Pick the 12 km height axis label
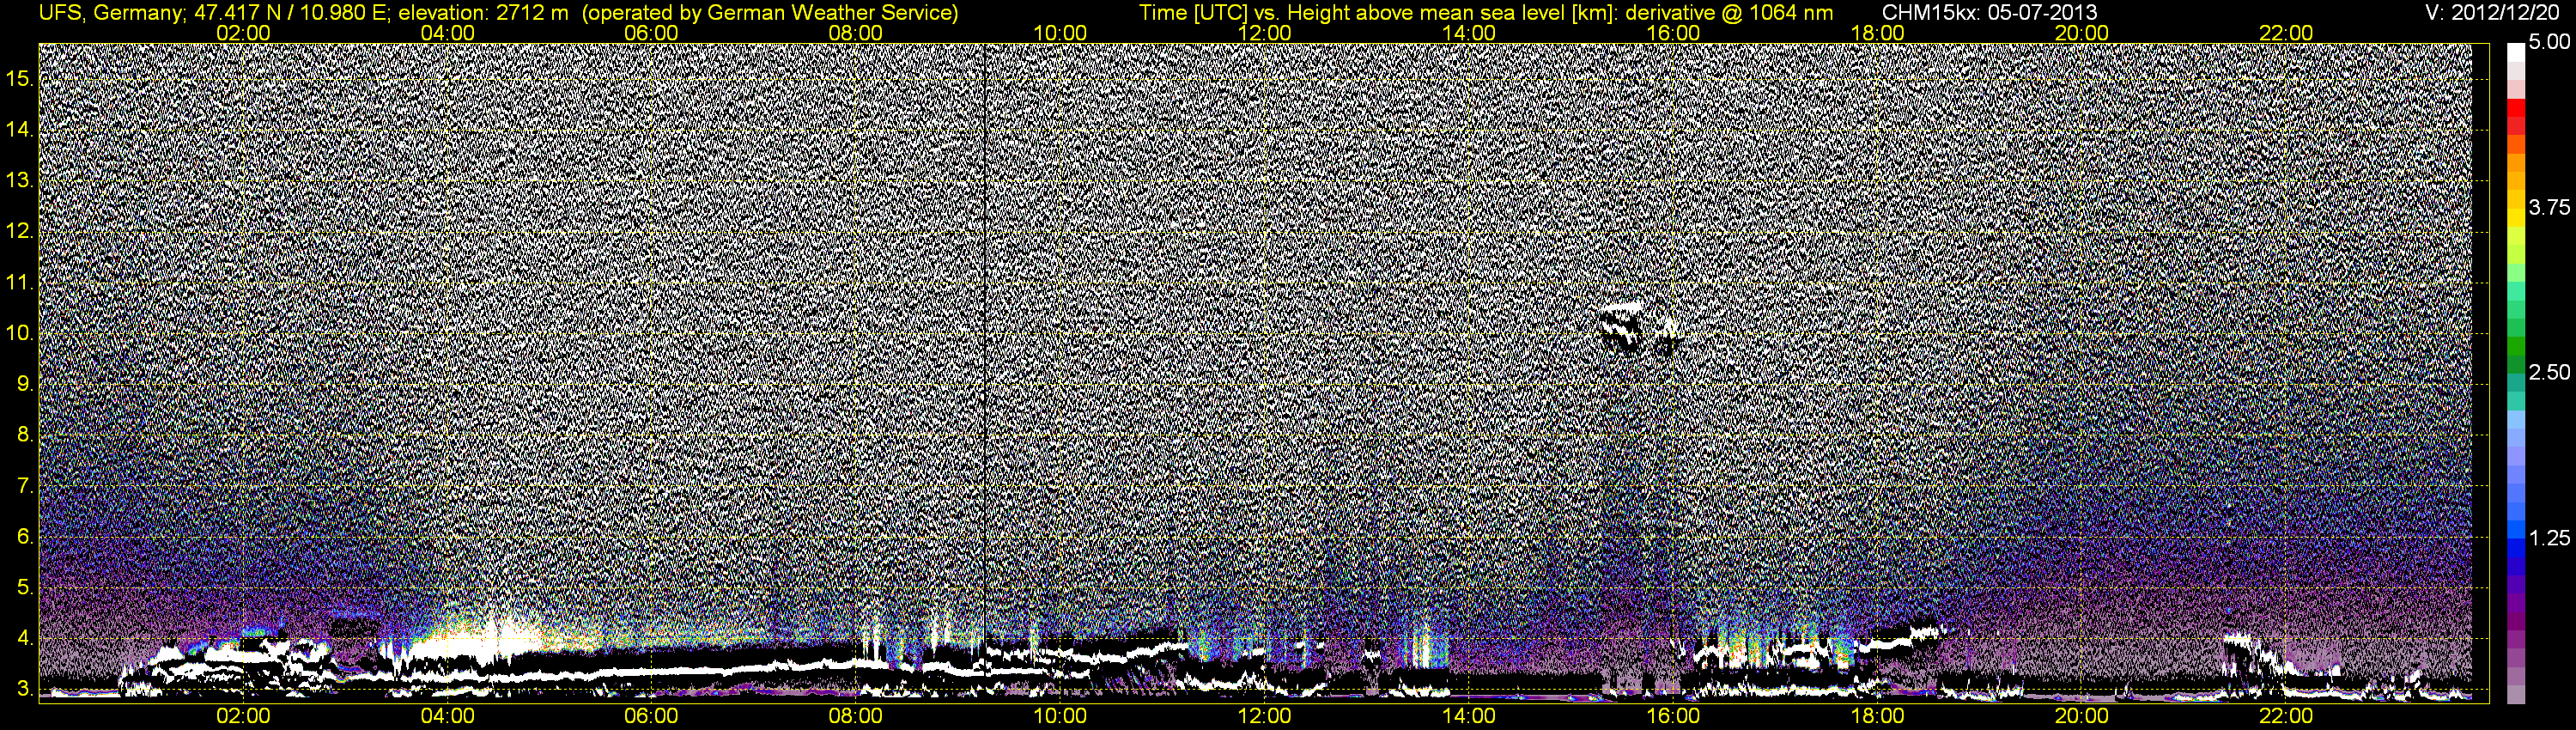Screen dimensions: 2576x730 [20, 231]
